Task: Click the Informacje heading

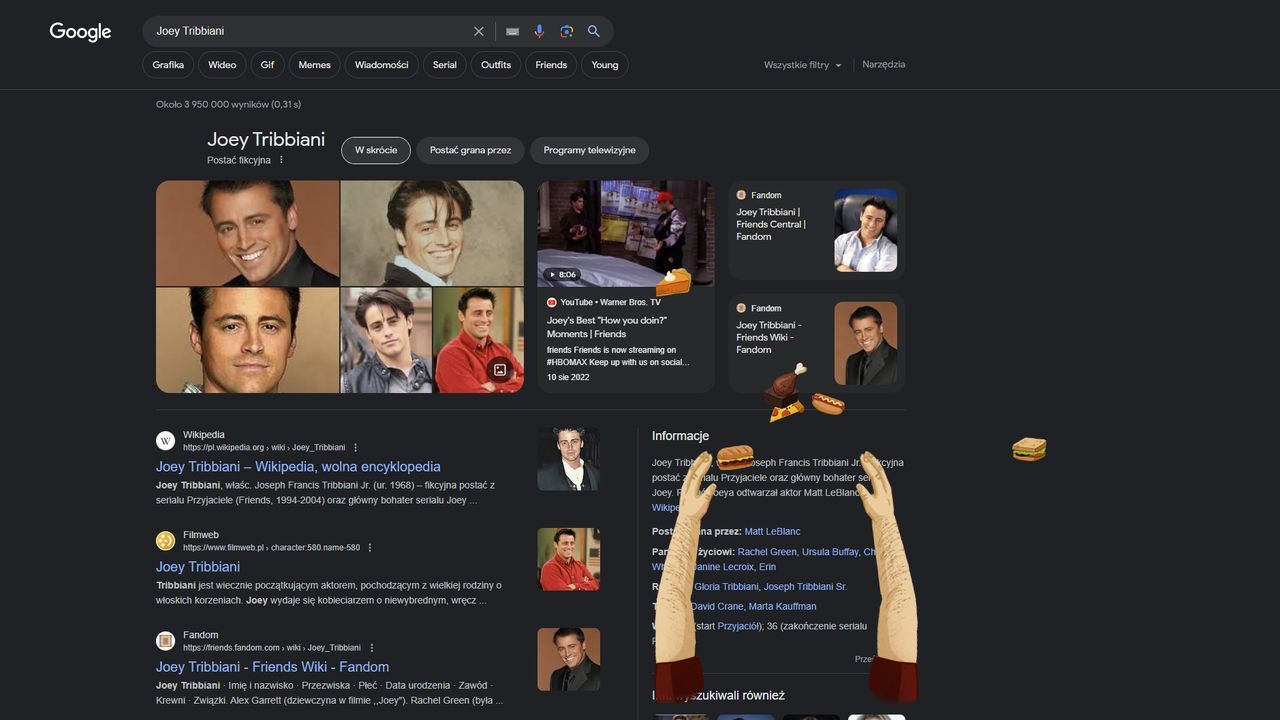Action: point(680,436)
